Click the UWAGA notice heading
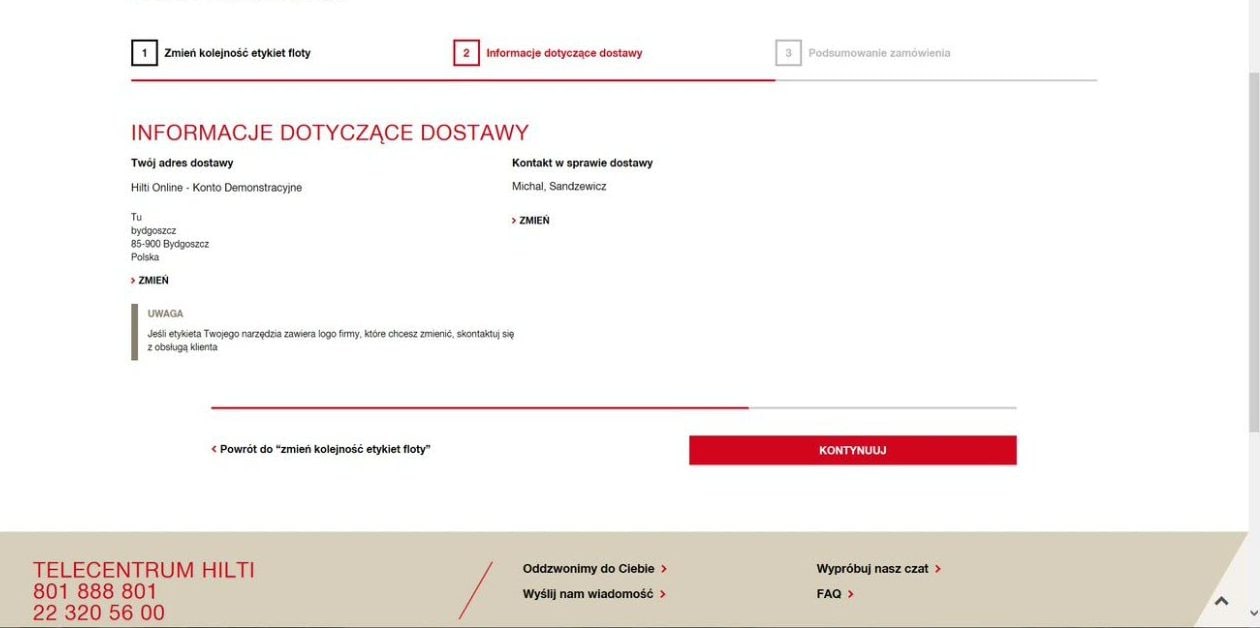This screenshot has height=628, width=1260. click(x=165, y=314)
